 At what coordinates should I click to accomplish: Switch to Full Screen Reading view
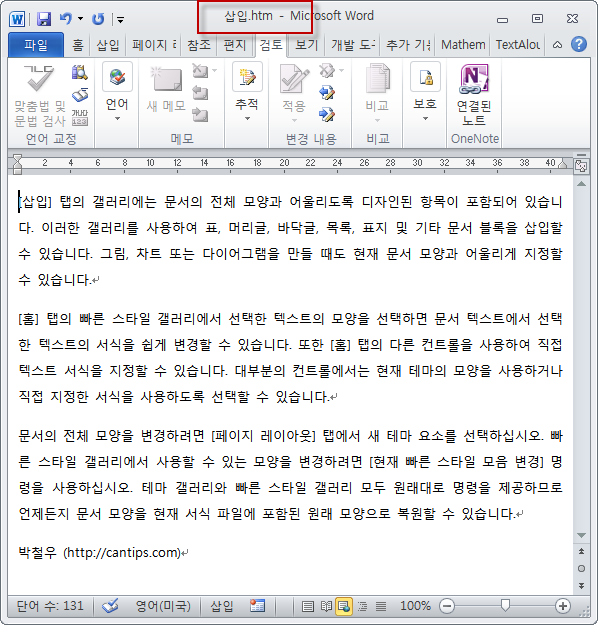click(326, 606)
